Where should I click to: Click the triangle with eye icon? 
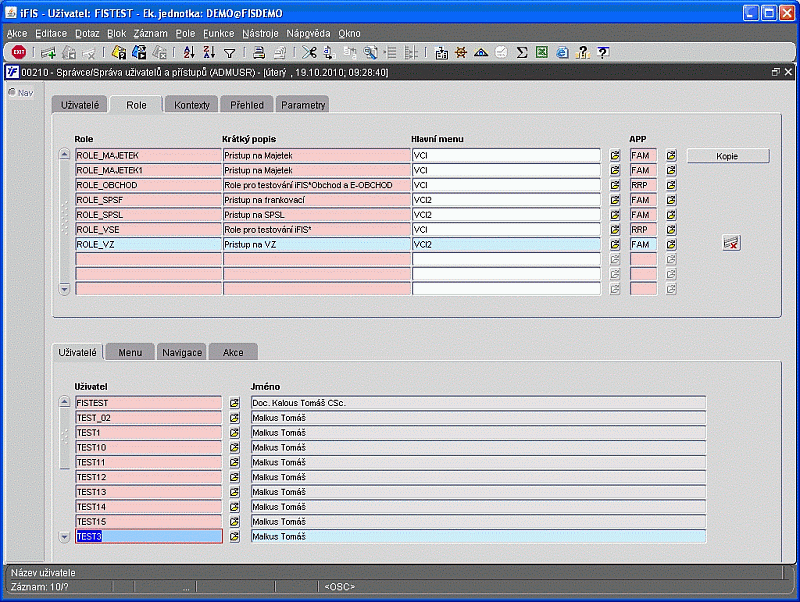point(481,52)
